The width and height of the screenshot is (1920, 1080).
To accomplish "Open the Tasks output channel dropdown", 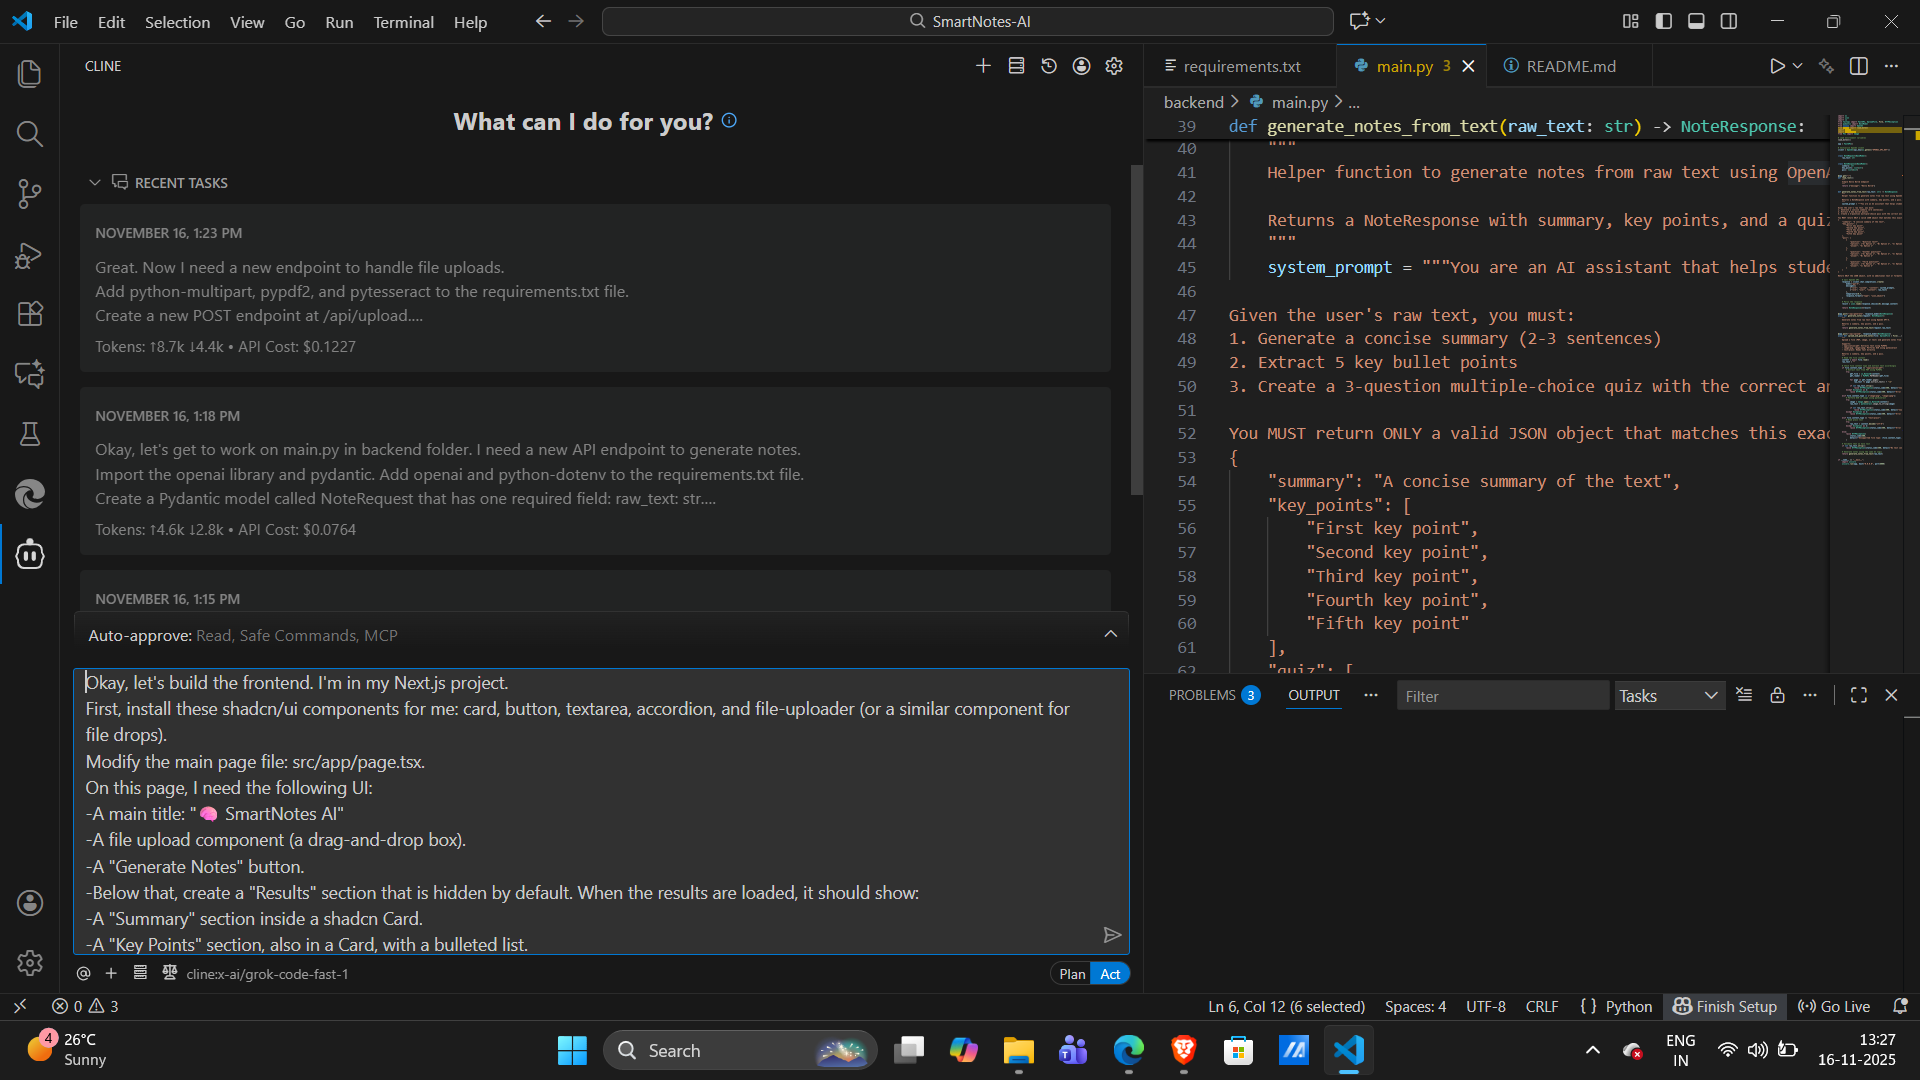I will (1668, 696).
